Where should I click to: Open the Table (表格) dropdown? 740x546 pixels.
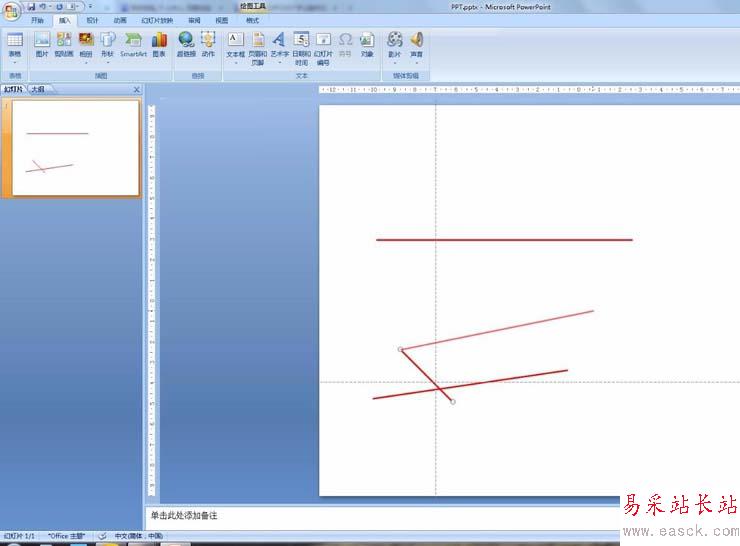[15, 48]
